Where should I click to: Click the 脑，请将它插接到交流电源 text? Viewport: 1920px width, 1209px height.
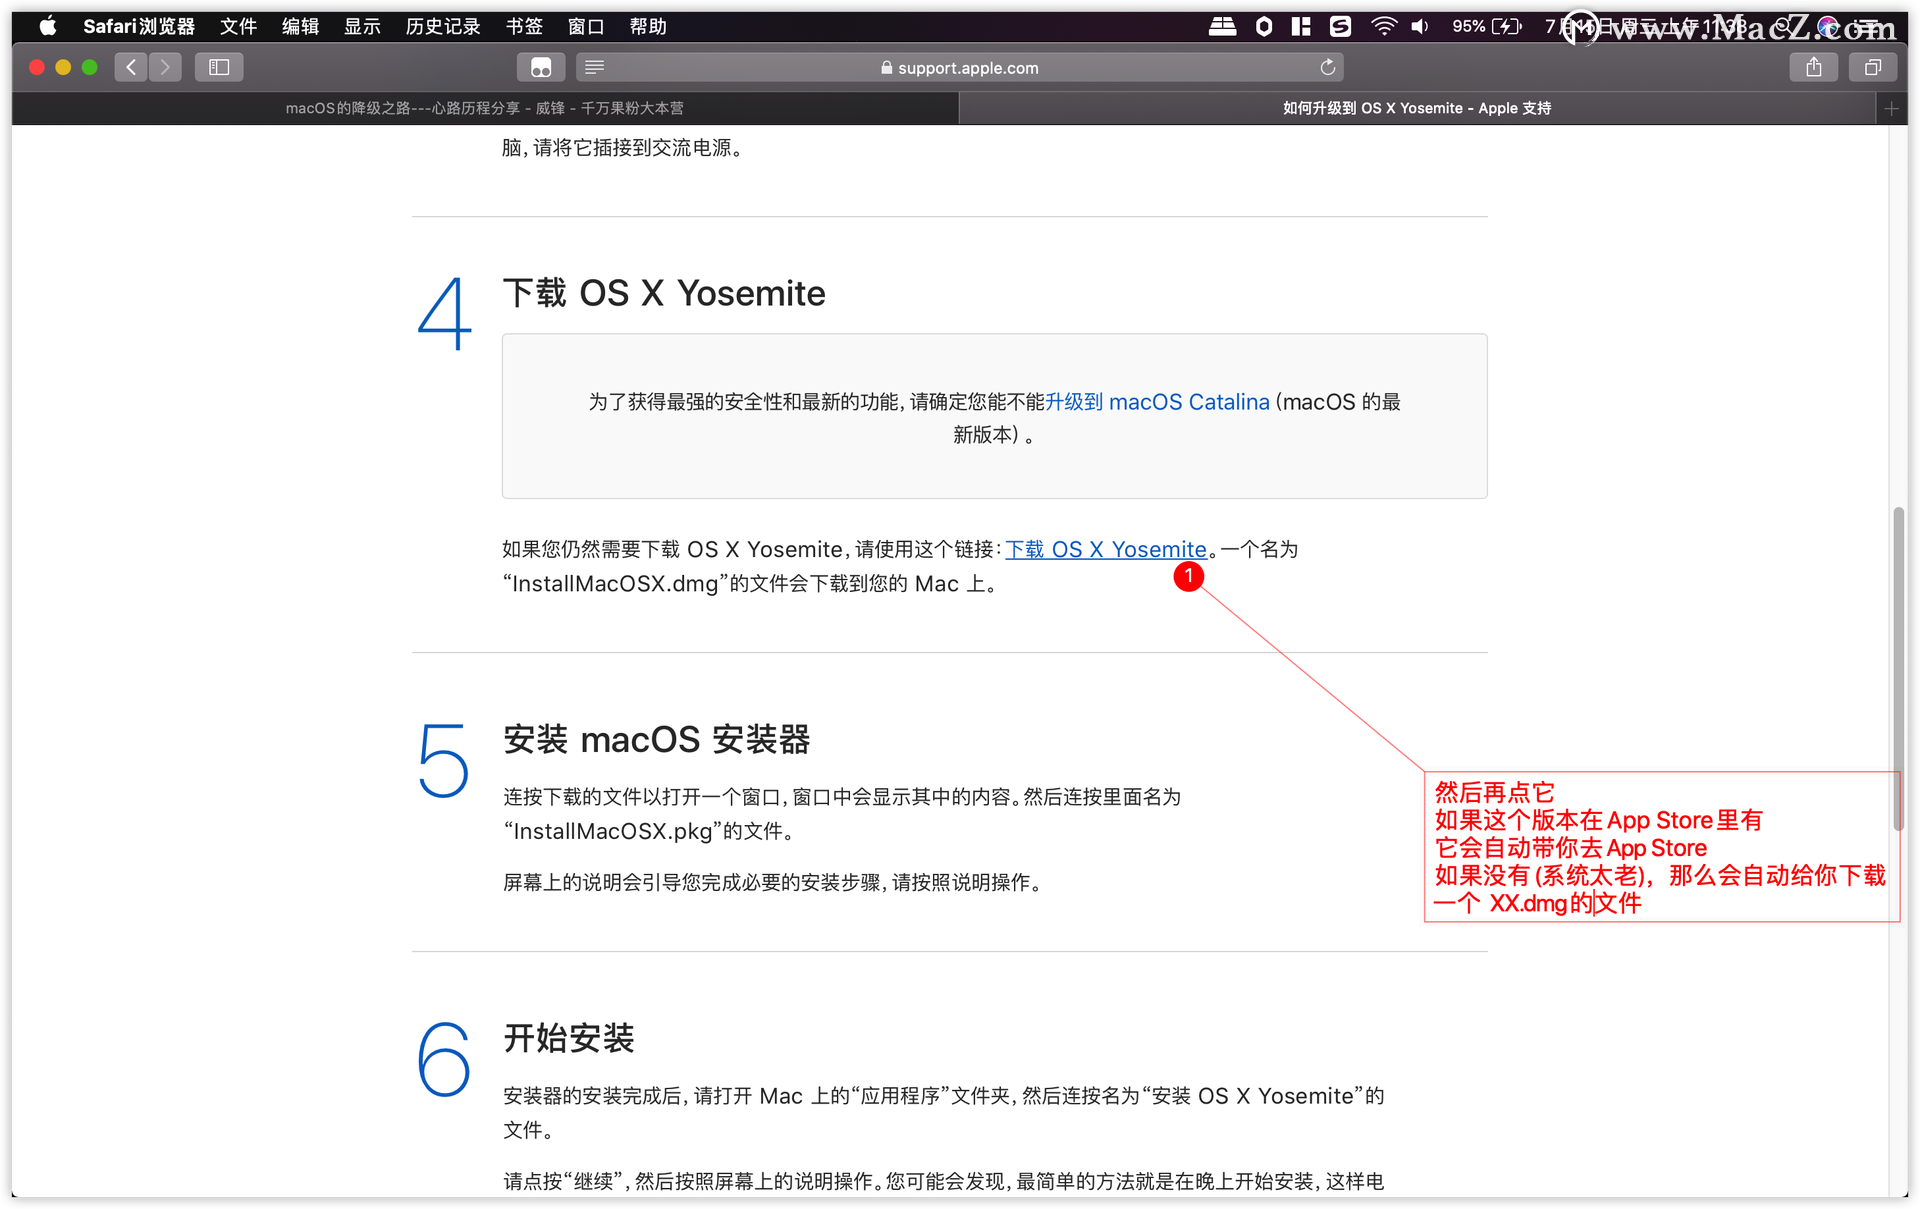point(624,148)
